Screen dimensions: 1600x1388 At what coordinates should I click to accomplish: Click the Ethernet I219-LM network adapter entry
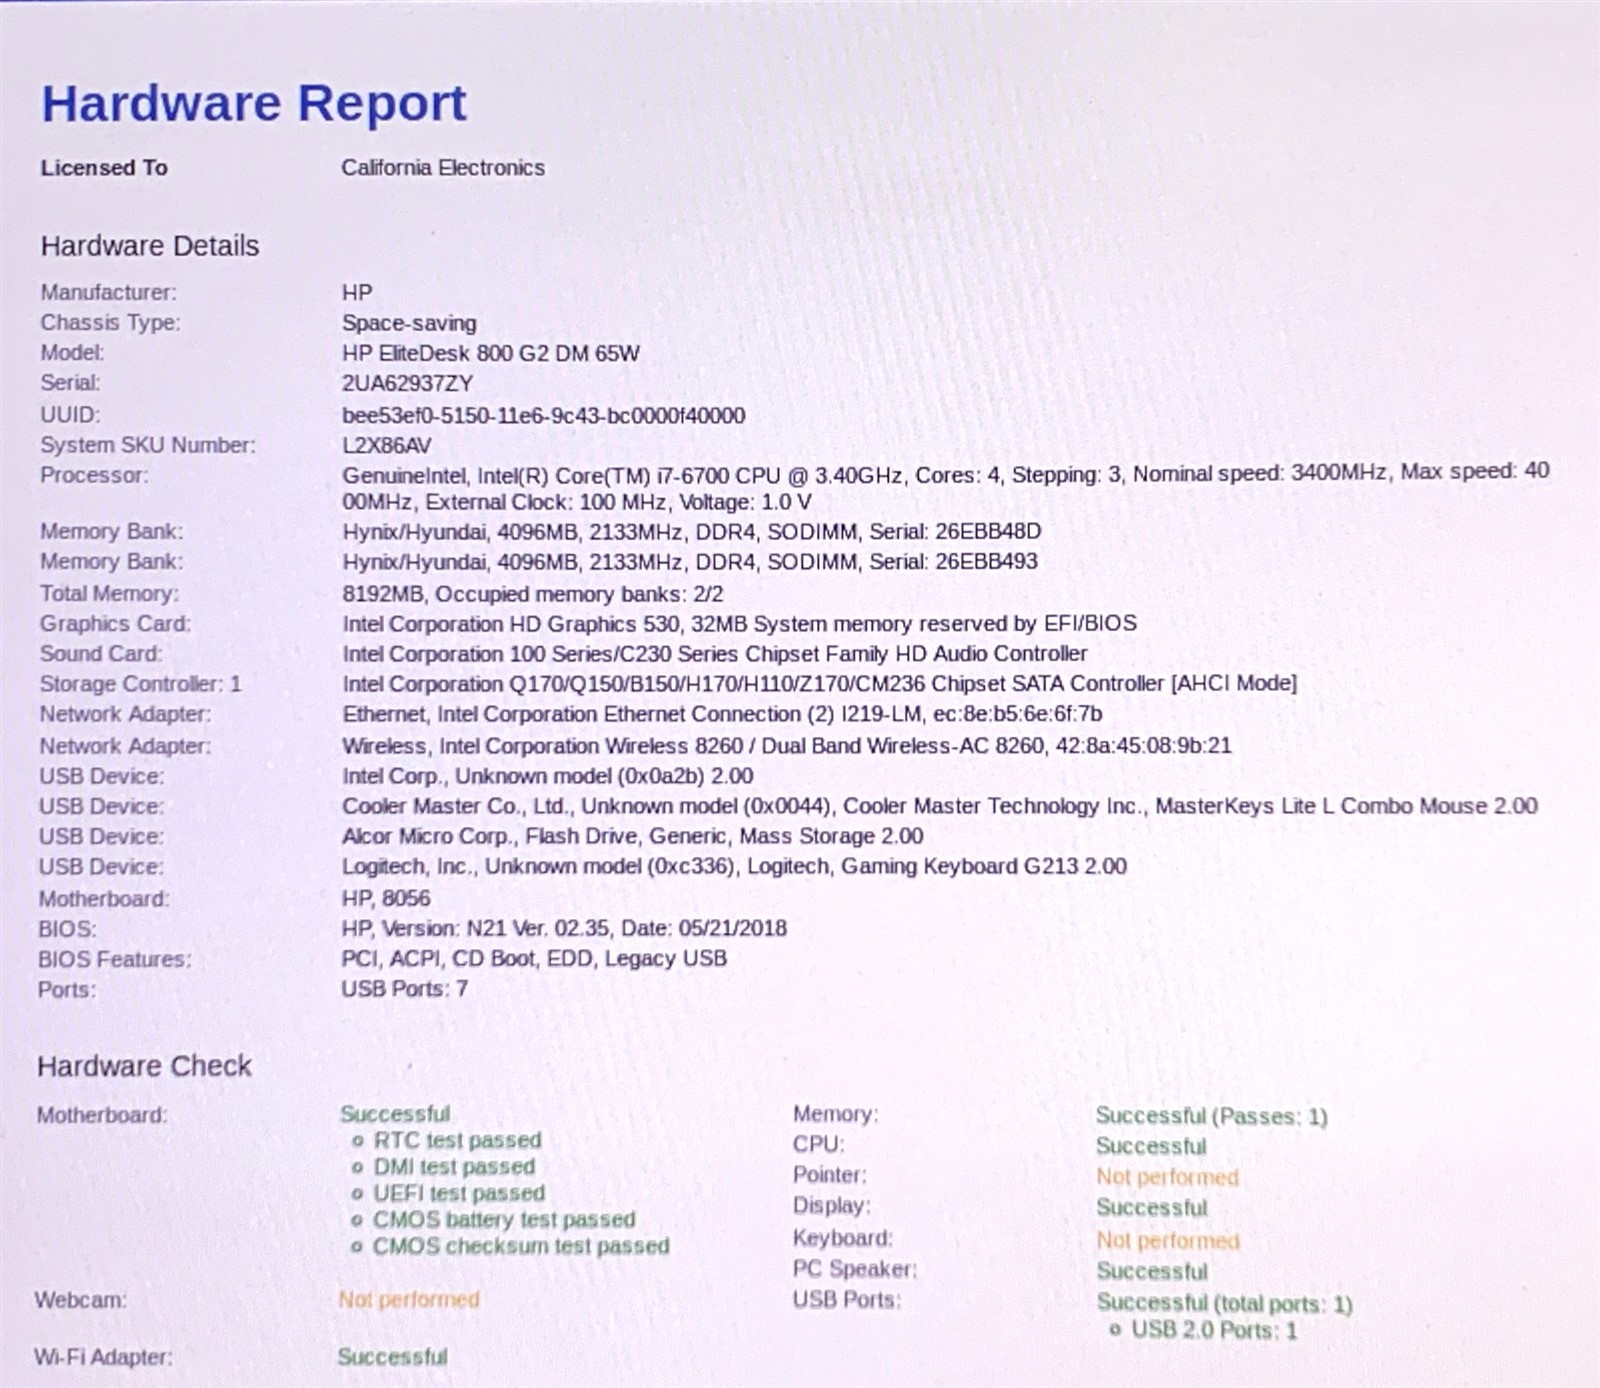pyautogui.click(x=723, y=714)
